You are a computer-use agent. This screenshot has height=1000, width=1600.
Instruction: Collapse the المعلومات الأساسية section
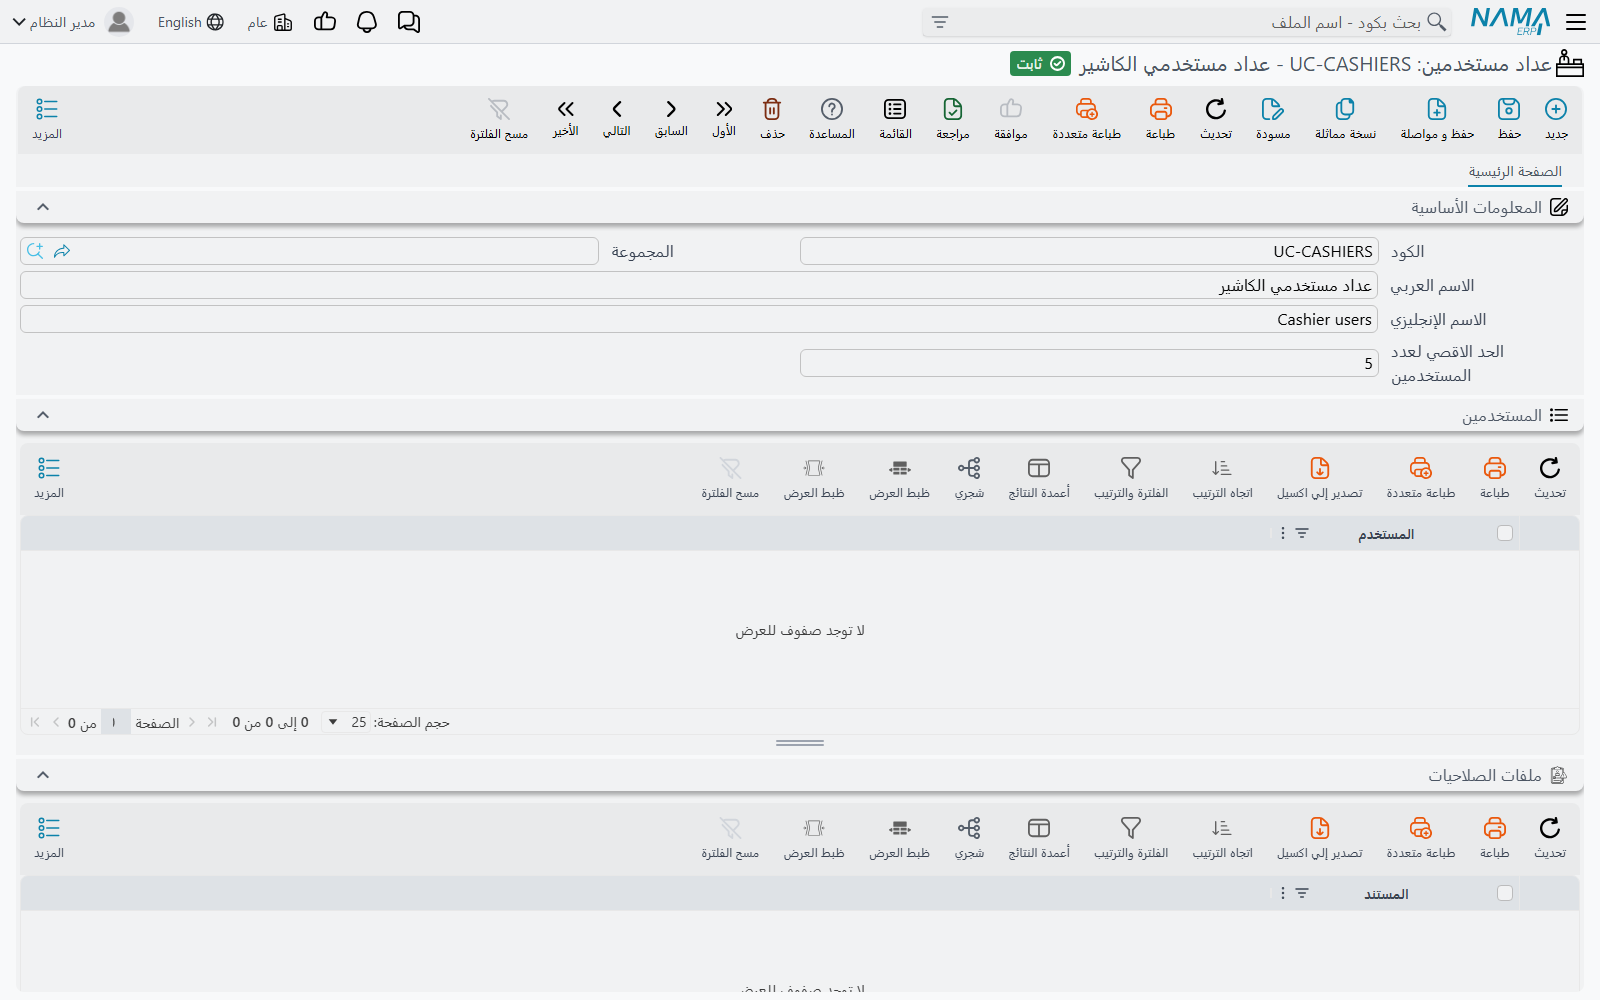point(43,207)
